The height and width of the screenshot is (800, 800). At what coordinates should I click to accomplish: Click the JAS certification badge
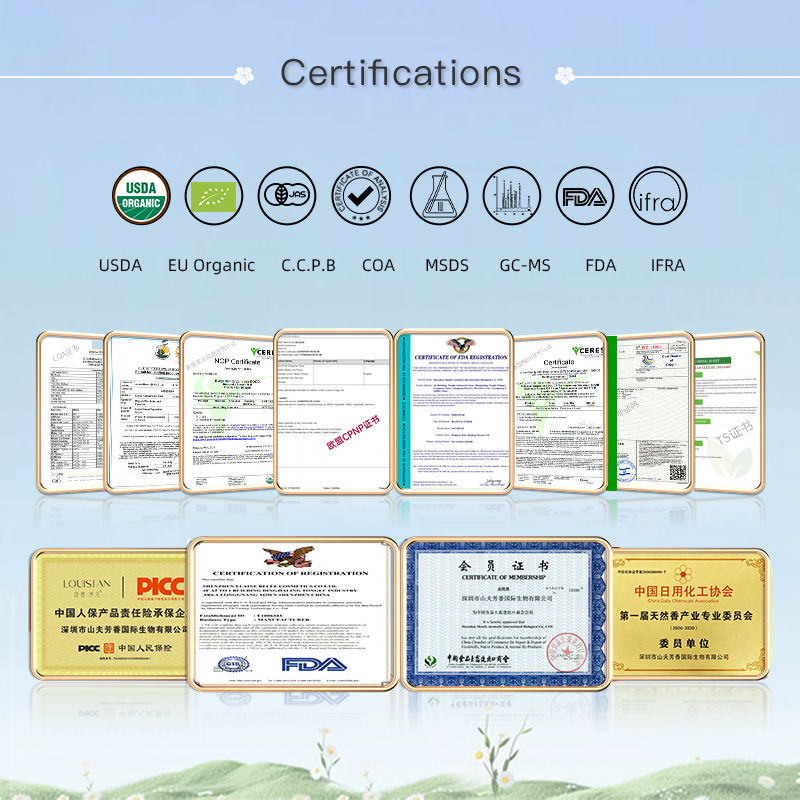287,196
